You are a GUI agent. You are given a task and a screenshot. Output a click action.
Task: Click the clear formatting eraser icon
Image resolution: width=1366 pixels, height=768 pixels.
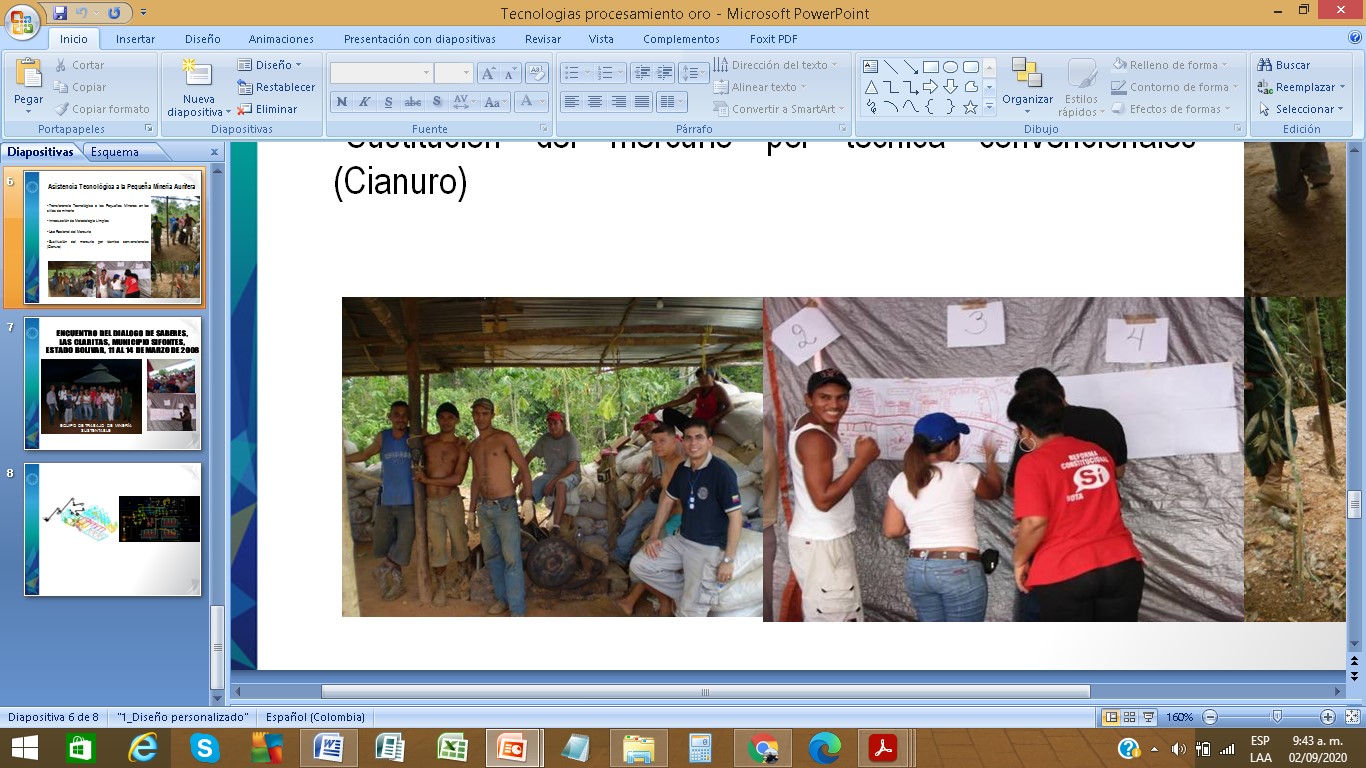click(537, 73)
